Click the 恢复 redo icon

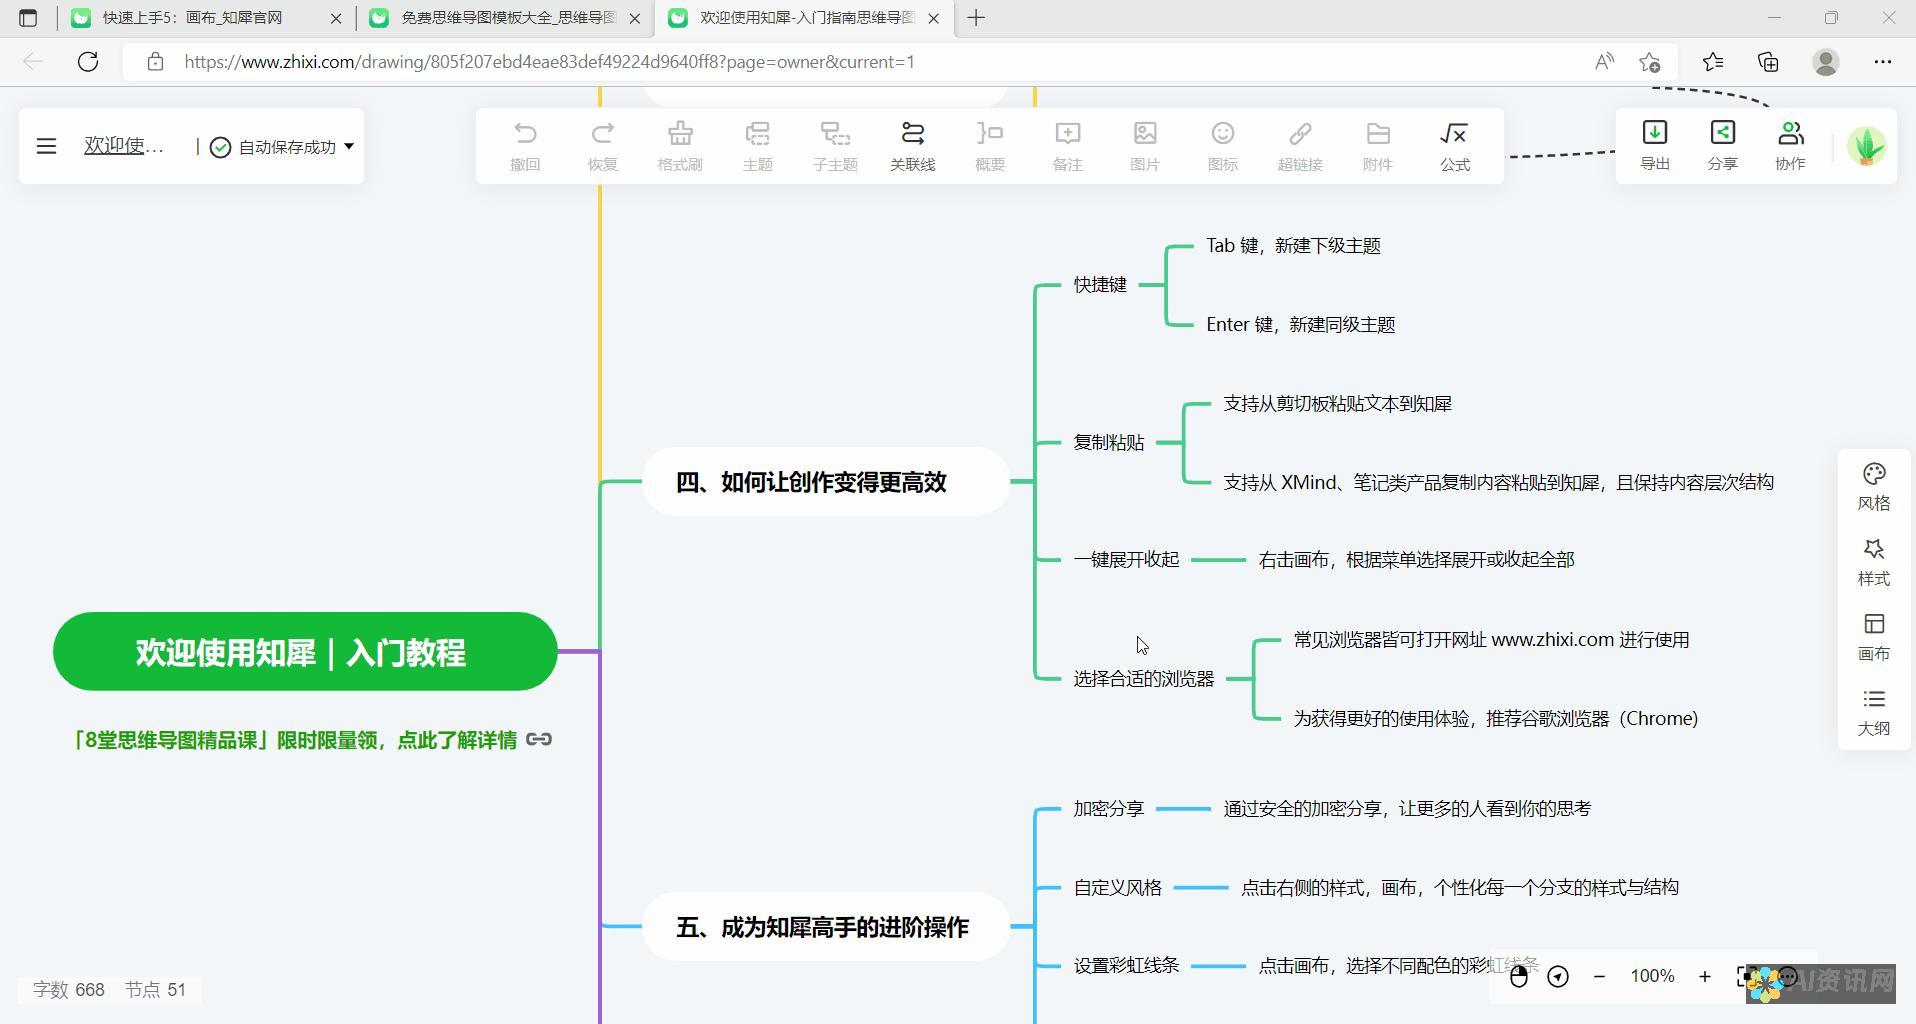pos(602,146)
